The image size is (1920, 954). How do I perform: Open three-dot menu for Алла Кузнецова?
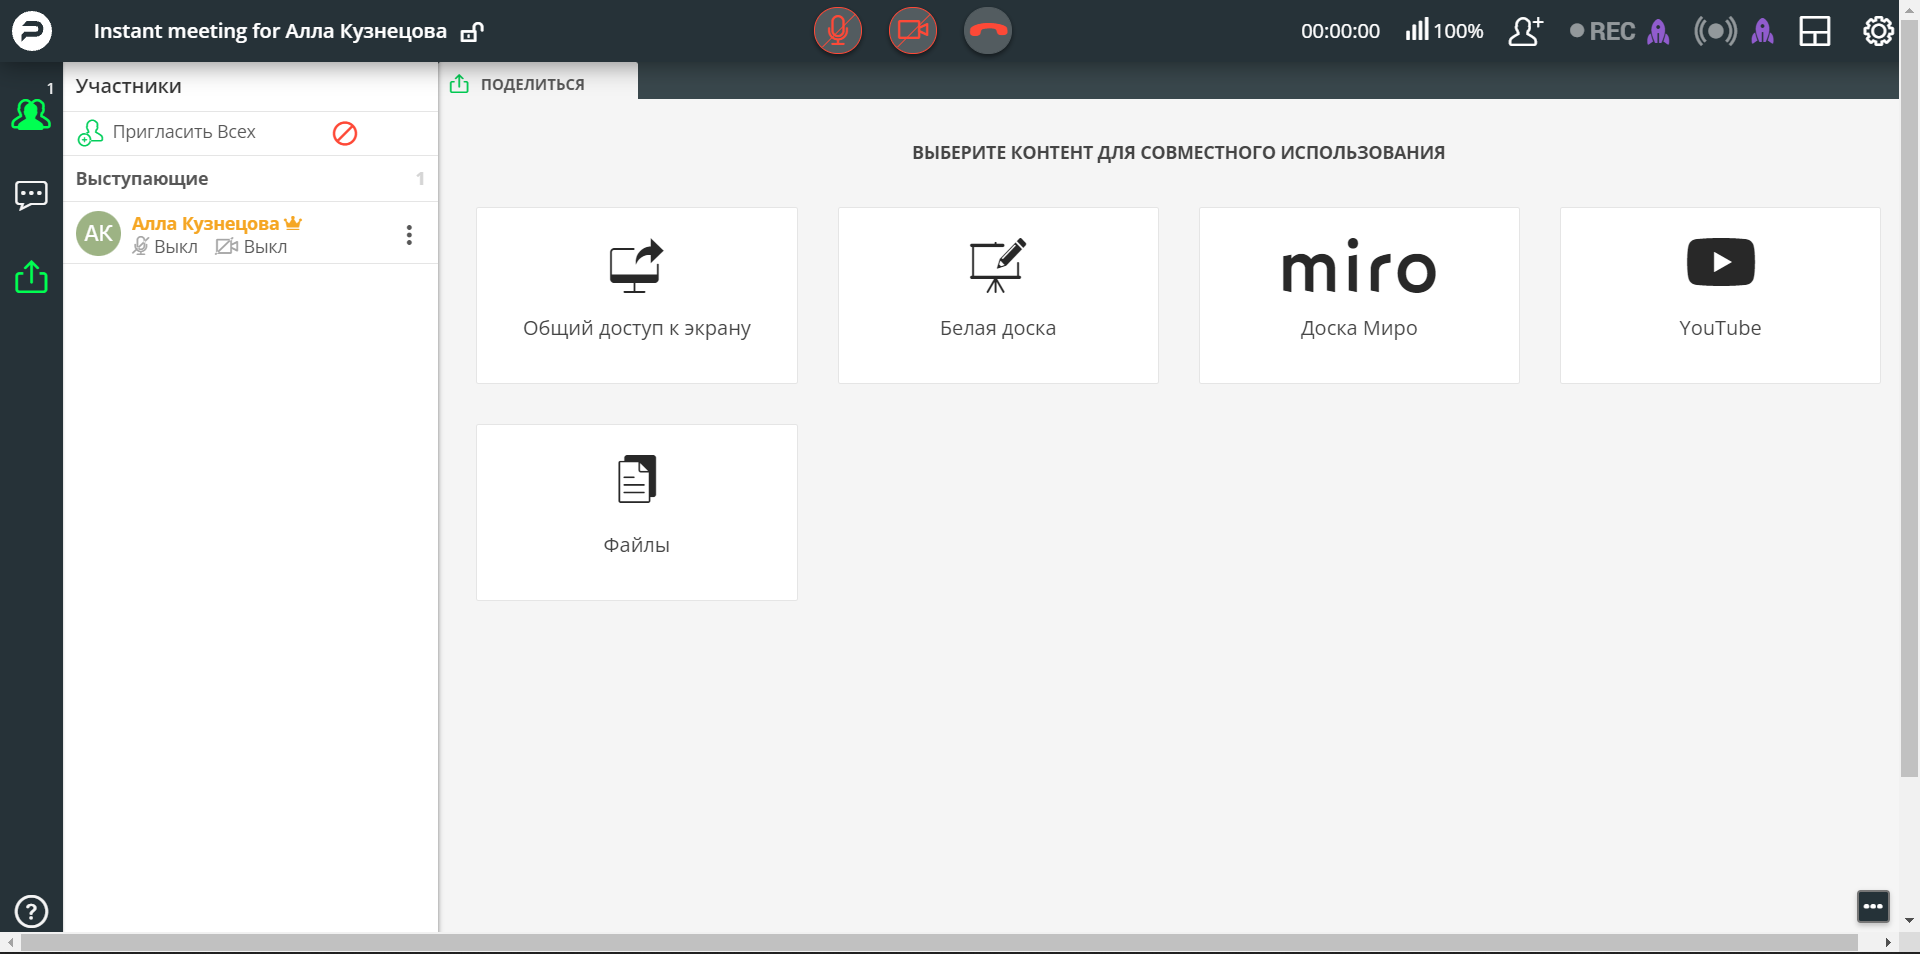(x=409, y=235)
